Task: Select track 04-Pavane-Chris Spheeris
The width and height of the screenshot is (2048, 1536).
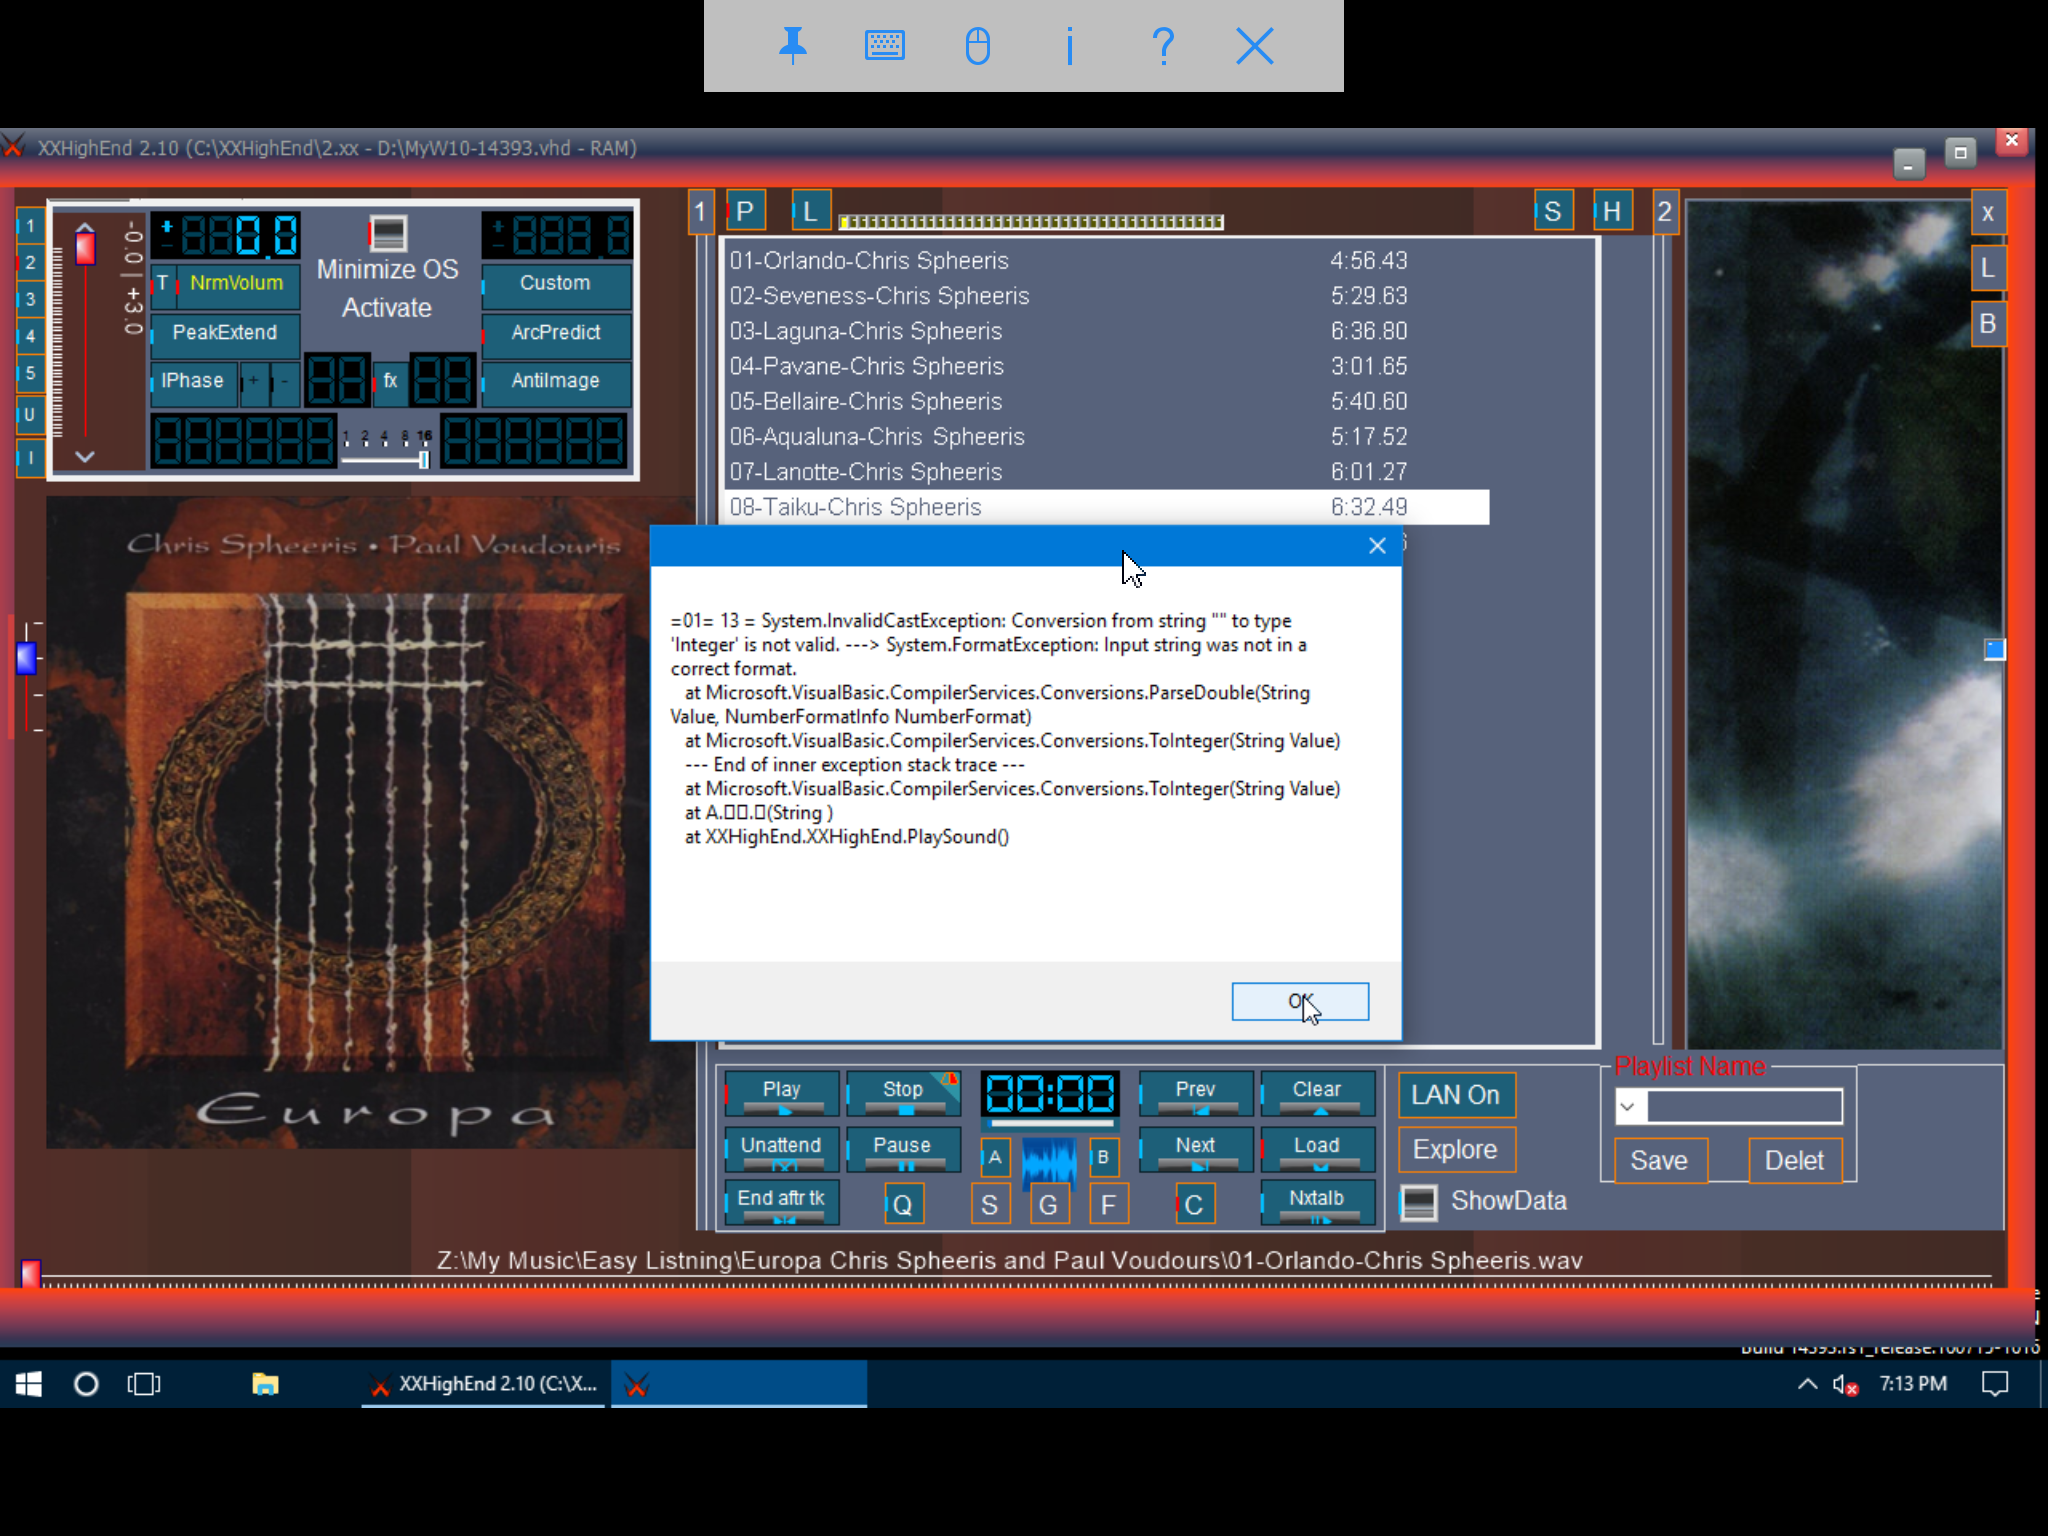Action: tap(1106, 366)
